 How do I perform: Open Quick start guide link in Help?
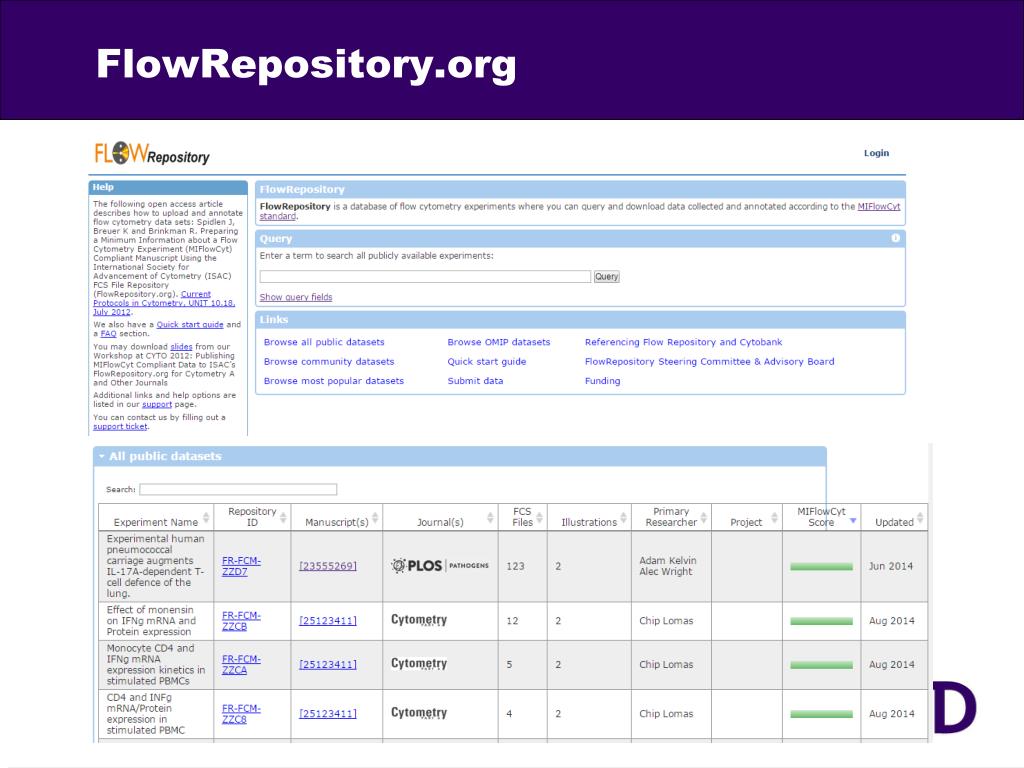point(189,325)
